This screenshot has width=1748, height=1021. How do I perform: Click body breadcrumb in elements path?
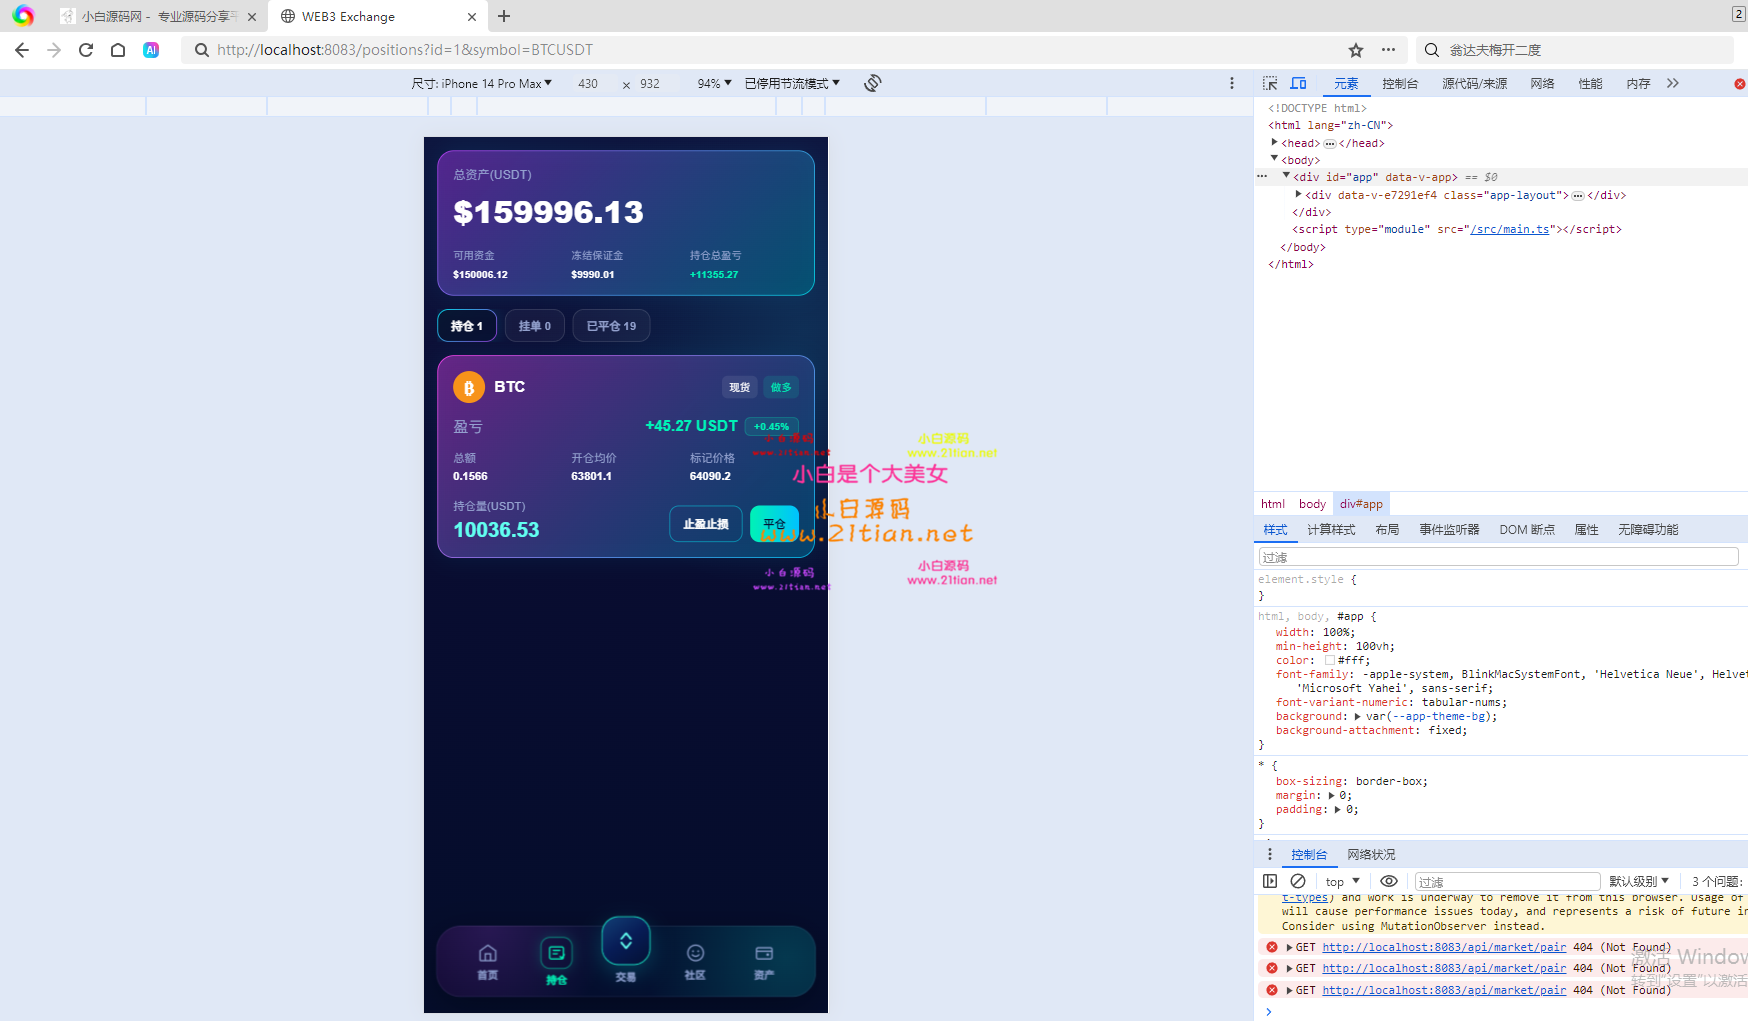coord(1312,504)
